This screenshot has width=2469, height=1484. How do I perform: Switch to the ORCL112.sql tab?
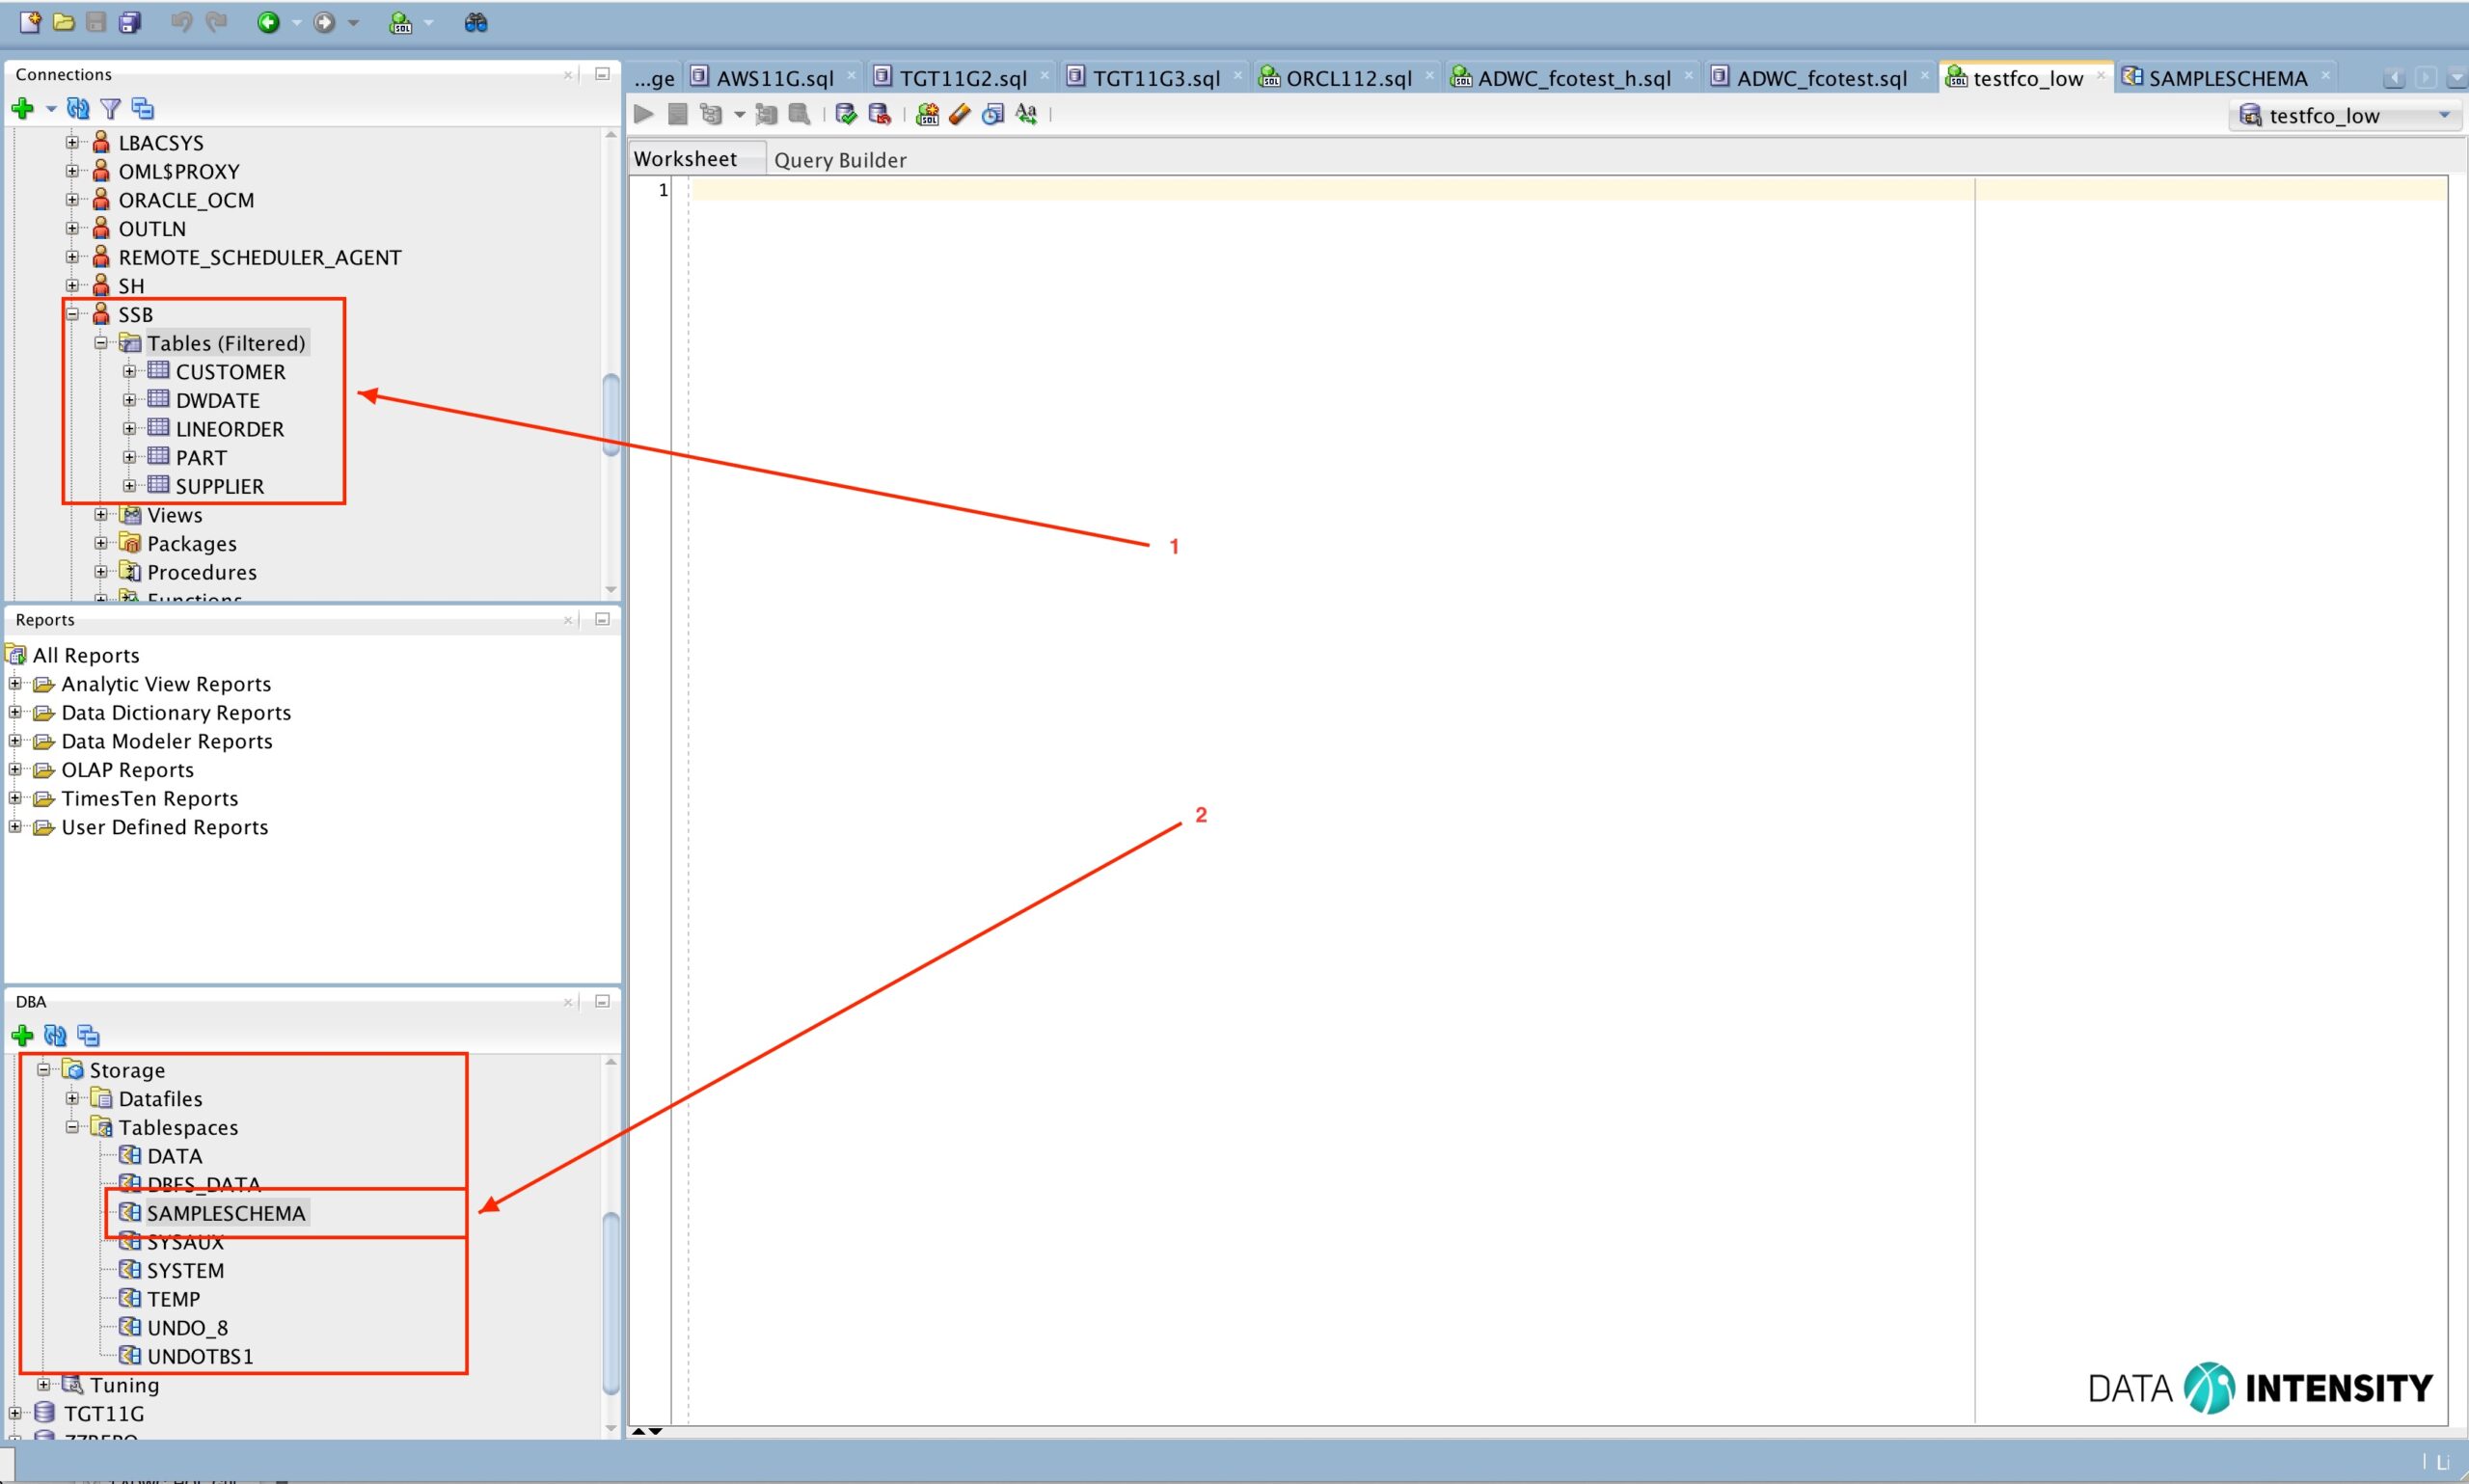[x=1348, y=78]
